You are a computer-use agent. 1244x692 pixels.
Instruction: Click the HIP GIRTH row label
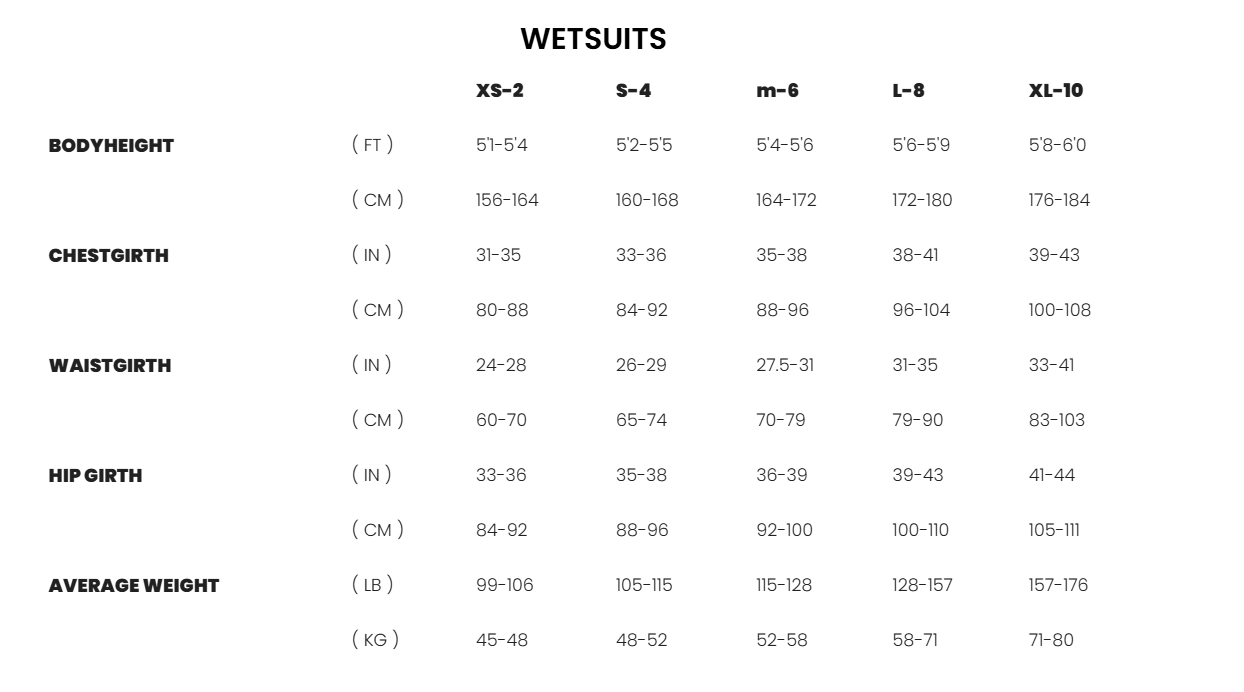tap(95, 475)
